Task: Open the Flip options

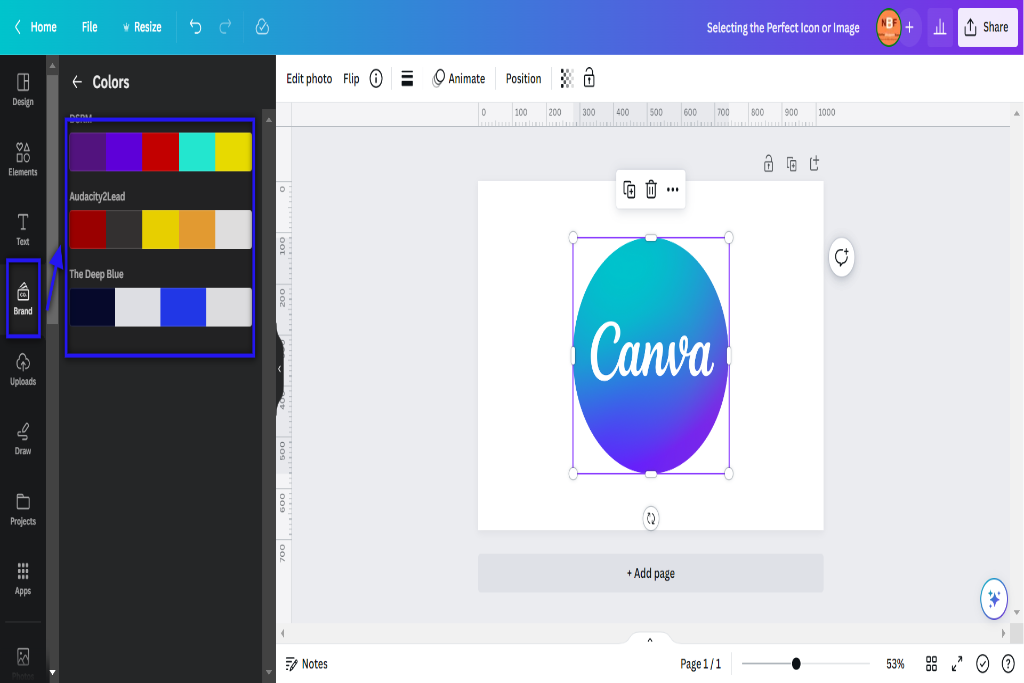Action: 351,78
